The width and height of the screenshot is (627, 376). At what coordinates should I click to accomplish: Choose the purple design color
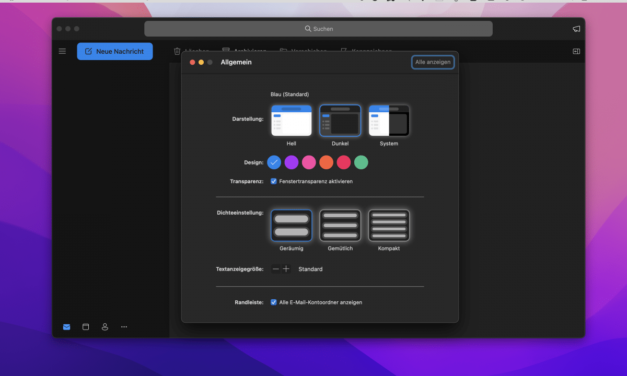click(x=292, y=162)
